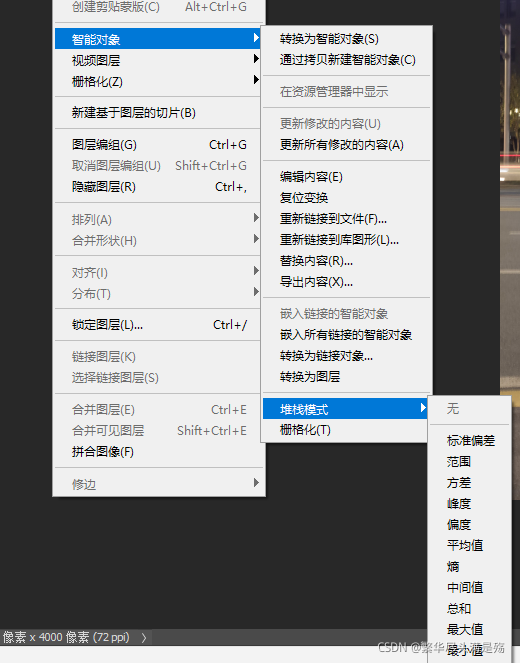Click 创建剪贴蒙版(C) entry
520x663 pixels.
click(158, 7)
